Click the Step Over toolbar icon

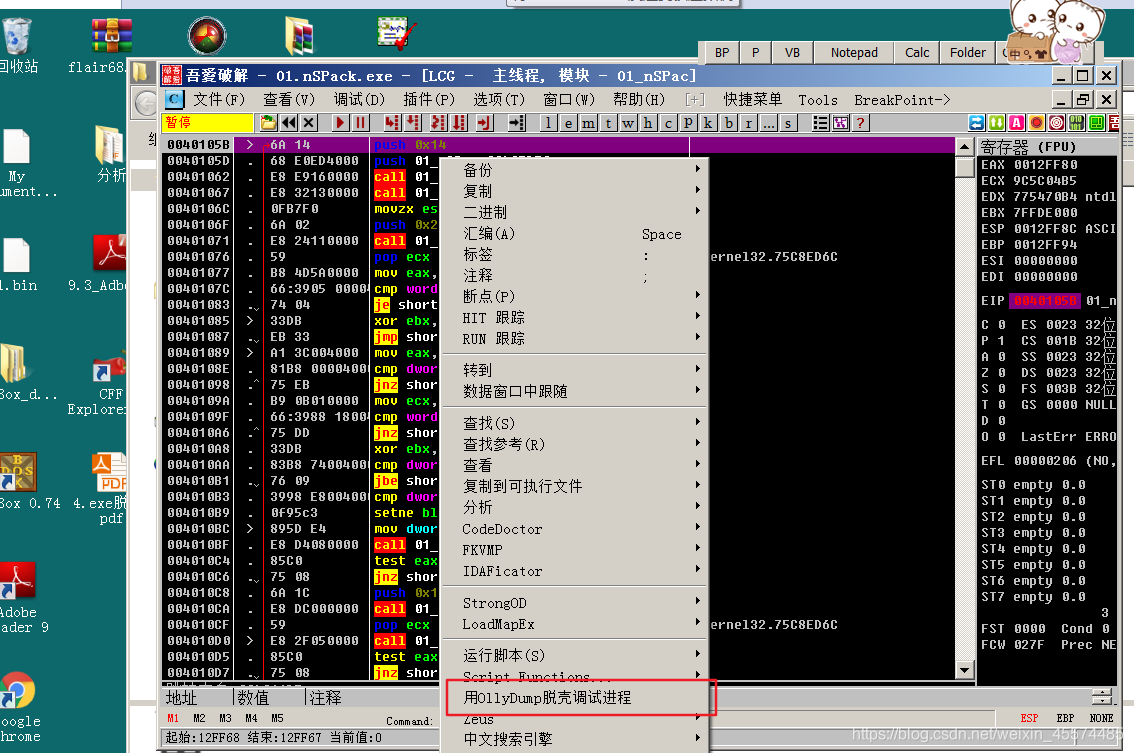point(412,123)
